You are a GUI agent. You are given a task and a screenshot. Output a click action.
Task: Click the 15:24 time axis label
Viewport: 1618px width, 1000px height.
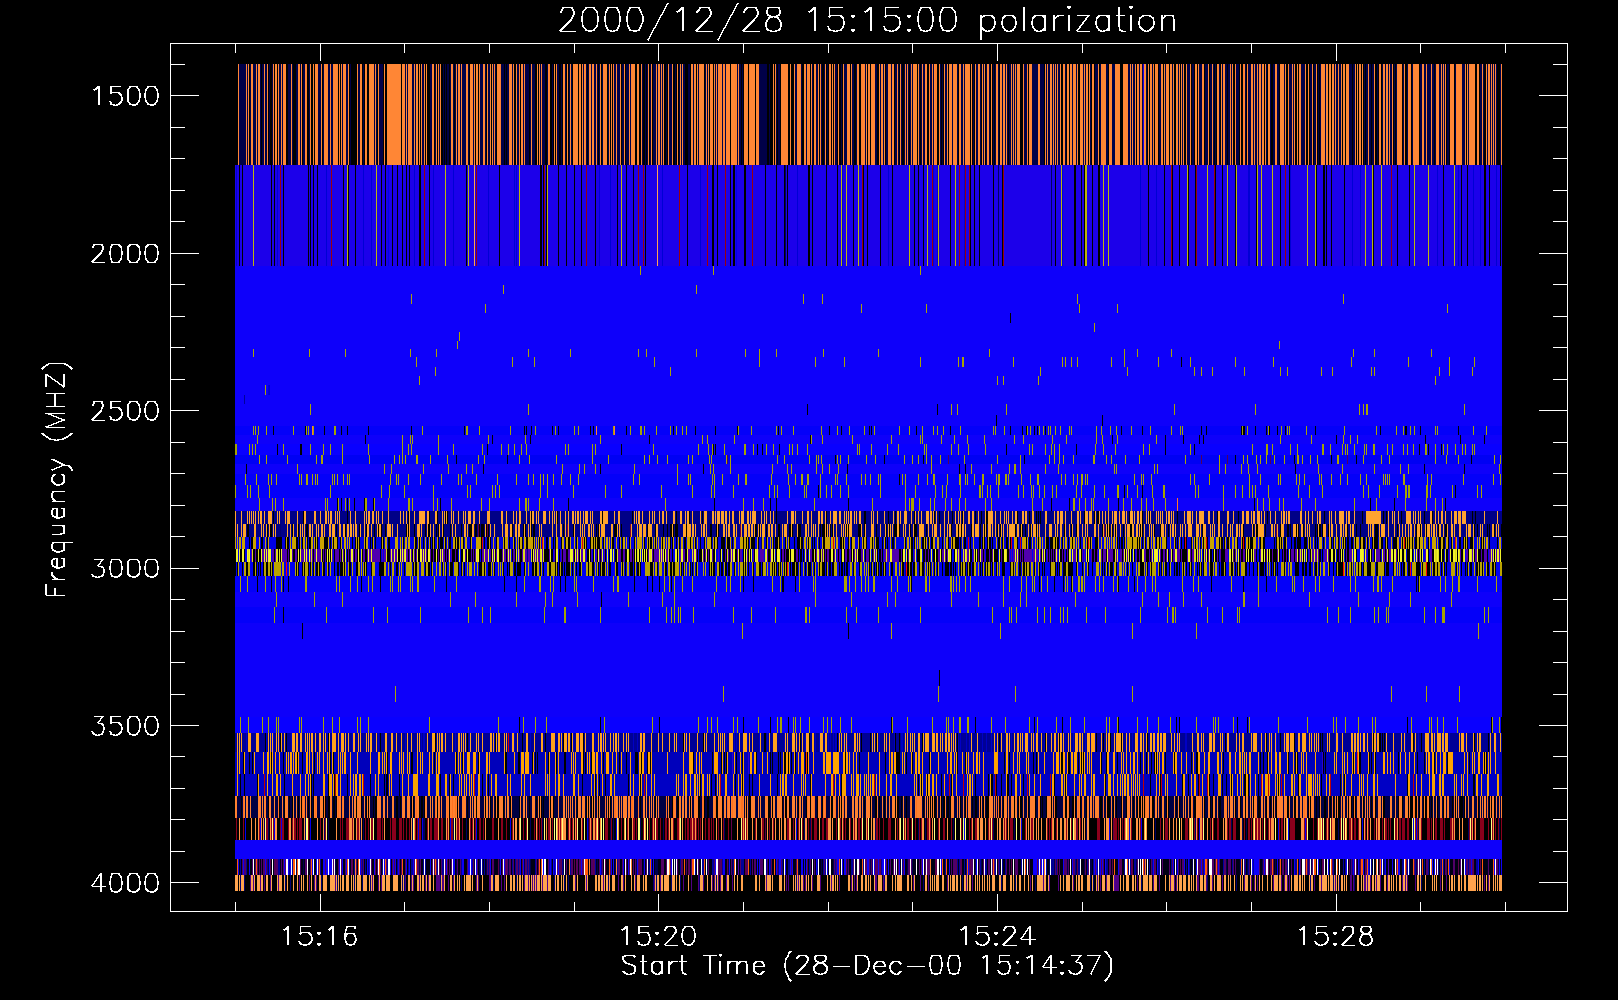[x=997, y=937]
